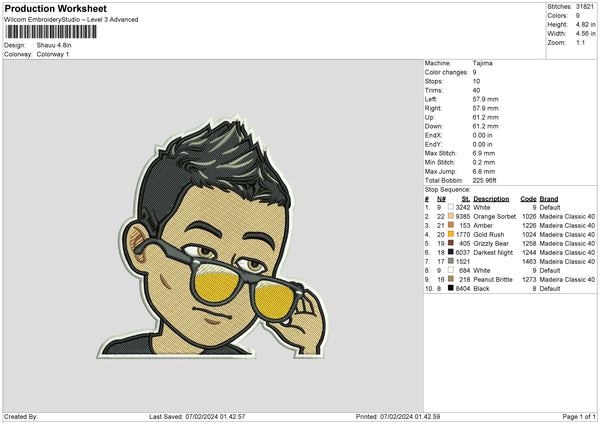Viewport: 600px width, 424px height.
Task: Click the Total Bobbin value 225.96ft
Action: [484, 180]
